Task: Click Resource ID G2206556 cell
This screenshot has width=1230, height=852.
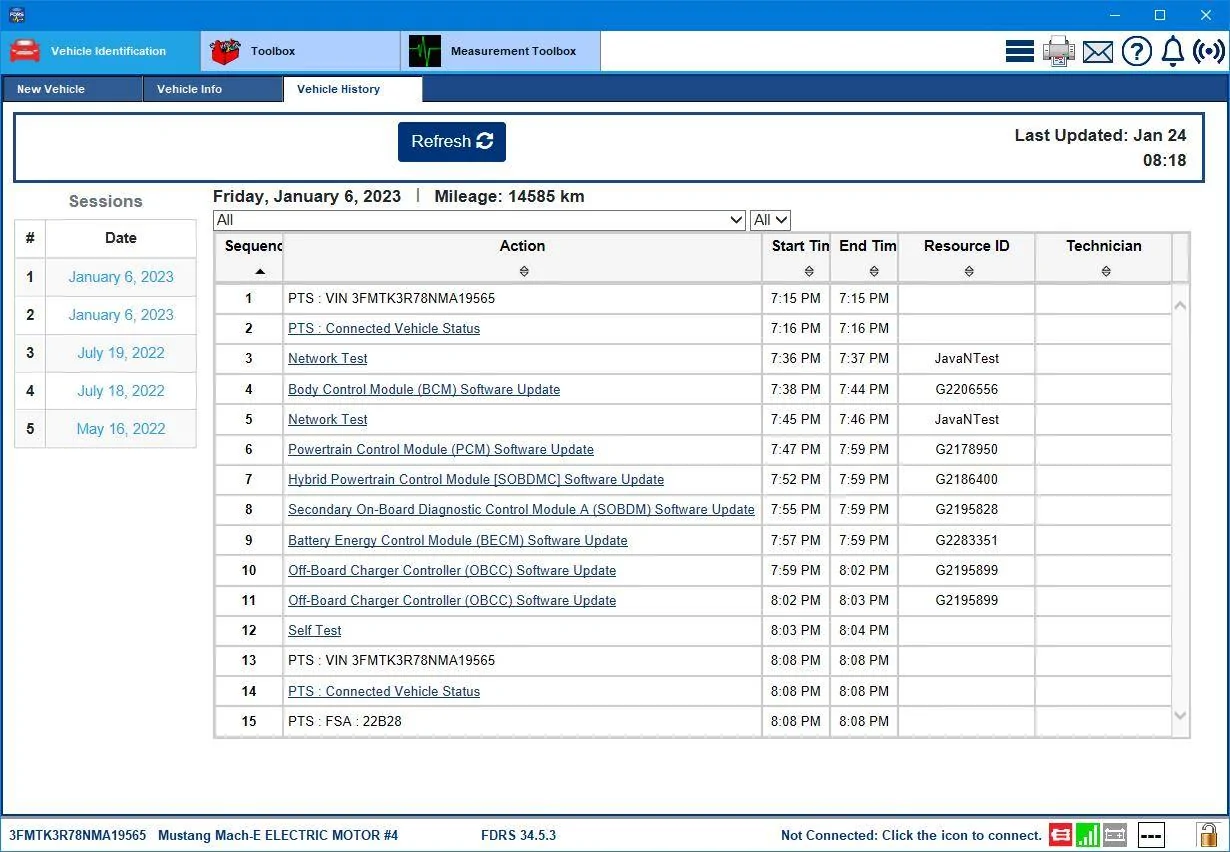Action: pyautogui.click(x=967, y=389)
